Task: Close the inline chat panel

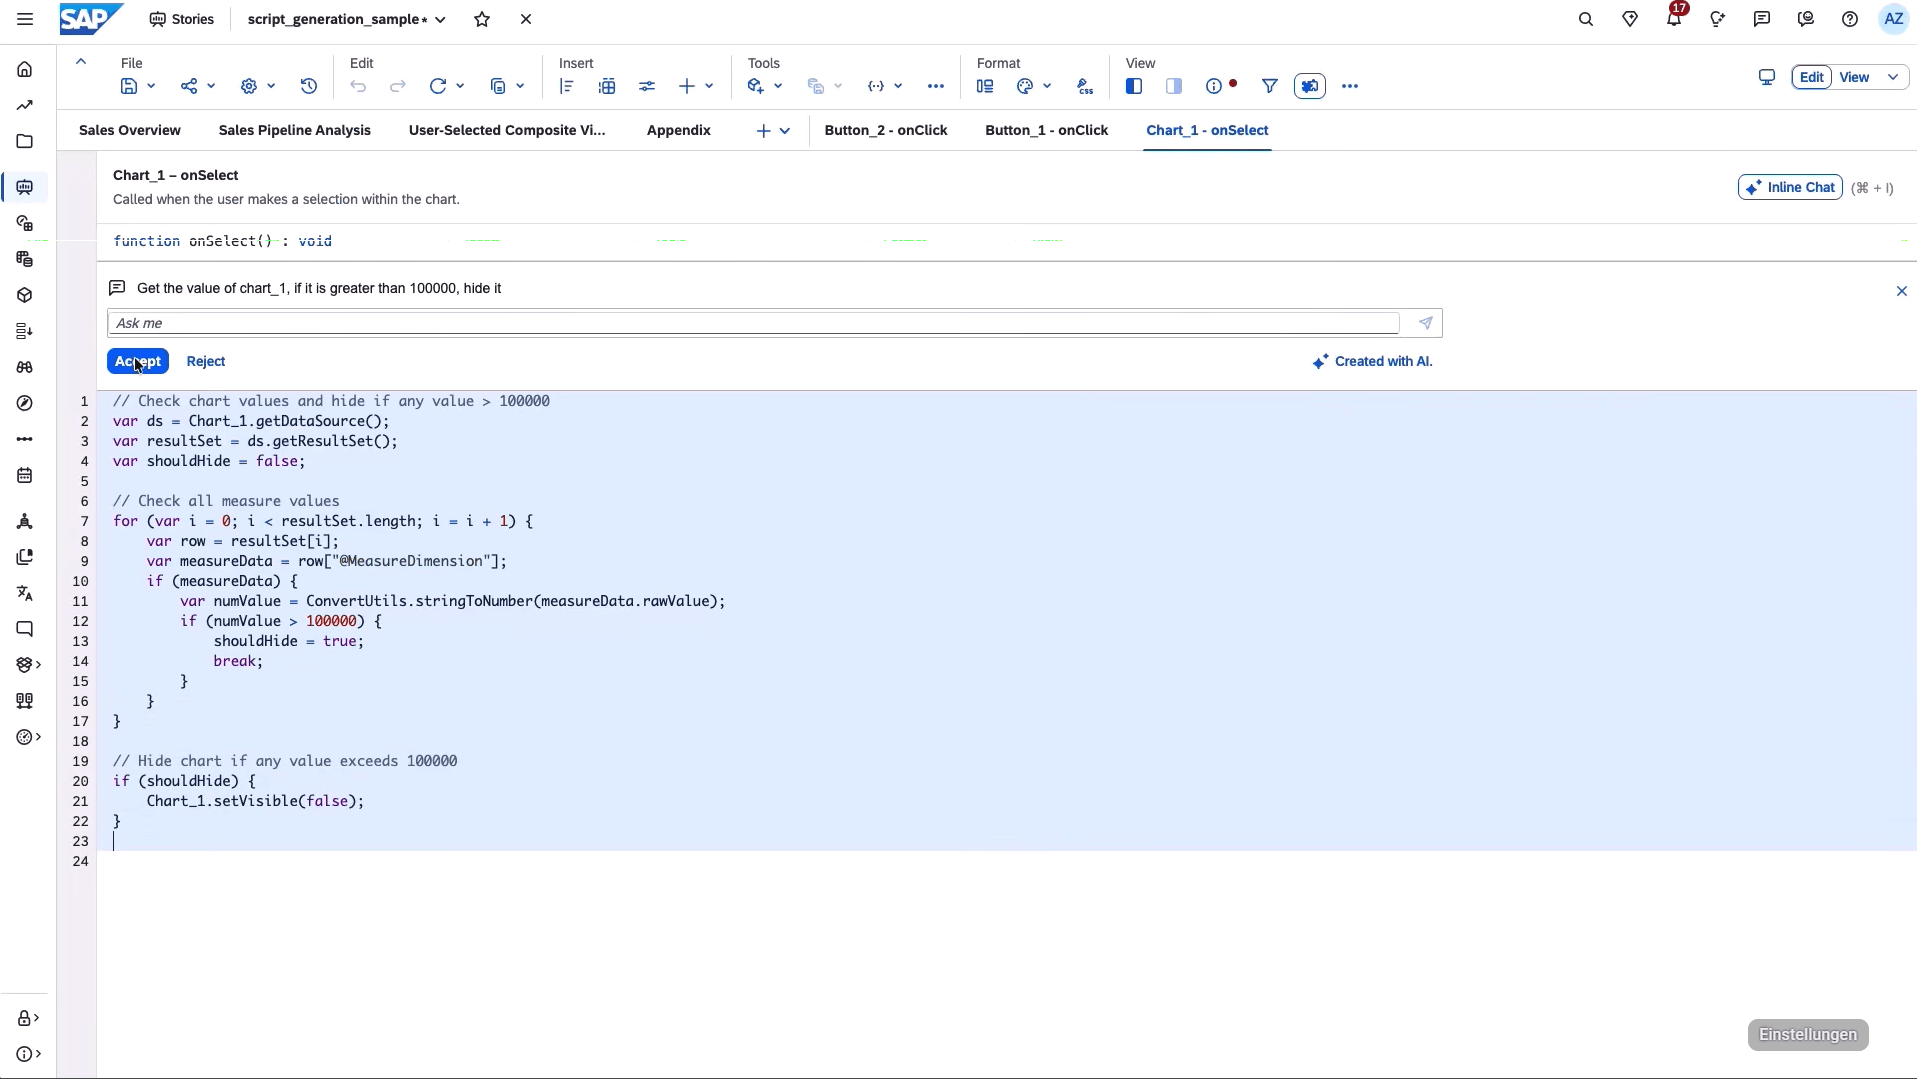Action: [x=1902, y=291]
